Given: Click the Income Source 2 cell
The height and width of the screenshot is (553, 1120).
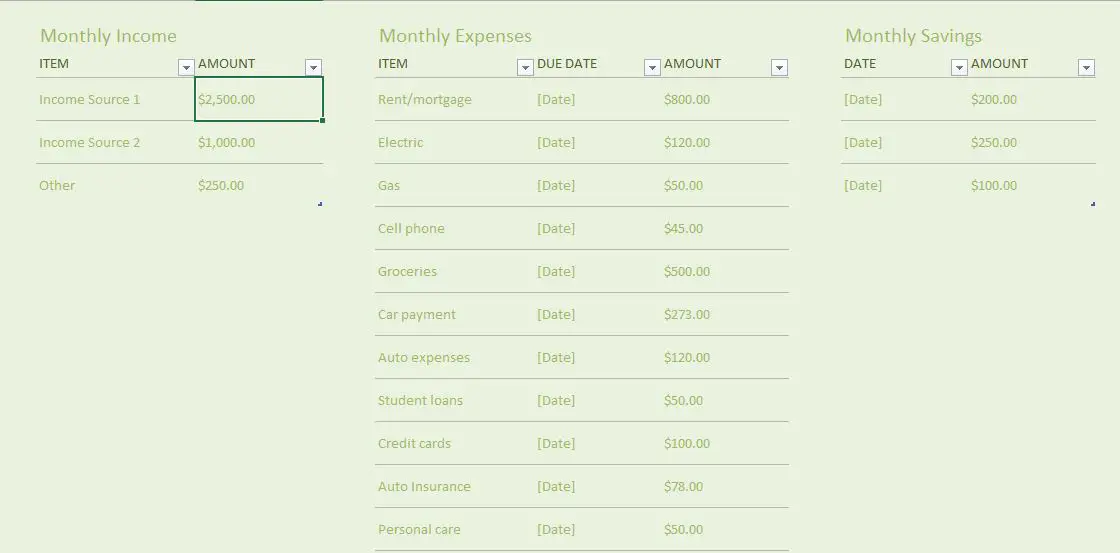Looking at the screenshot, I should pos(115,142).
